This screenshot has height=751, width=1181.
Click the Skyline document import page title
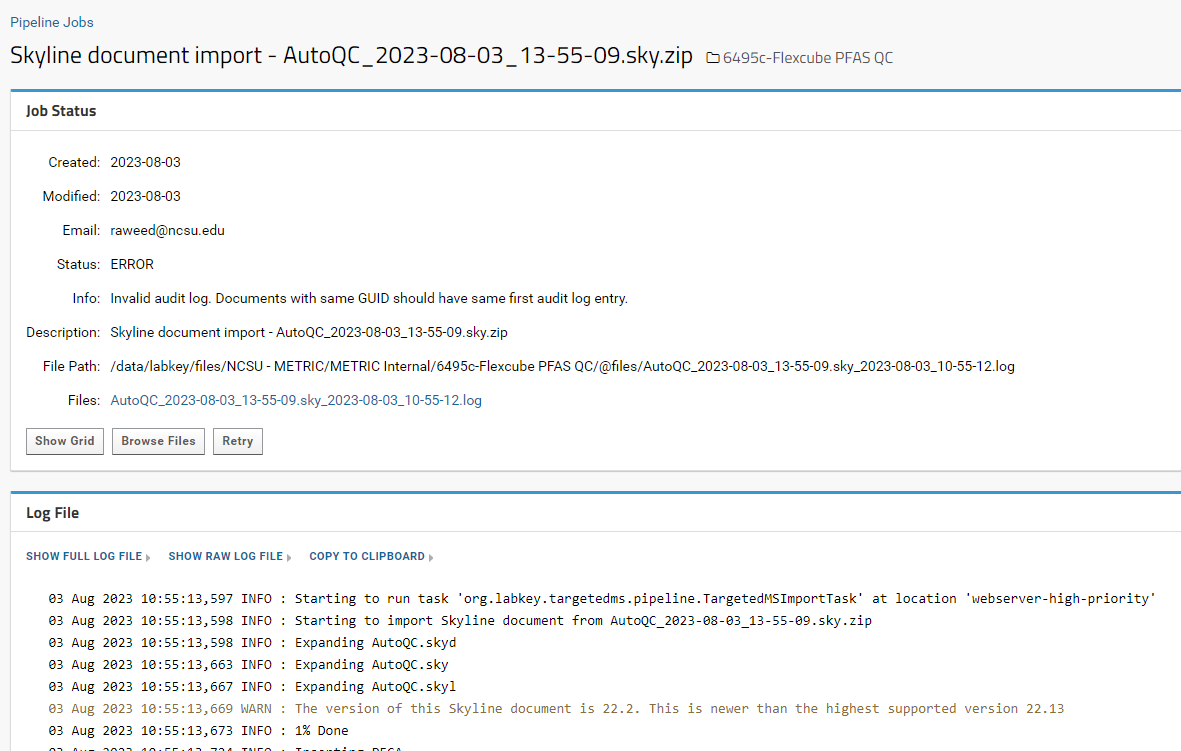tap(351, 56)
